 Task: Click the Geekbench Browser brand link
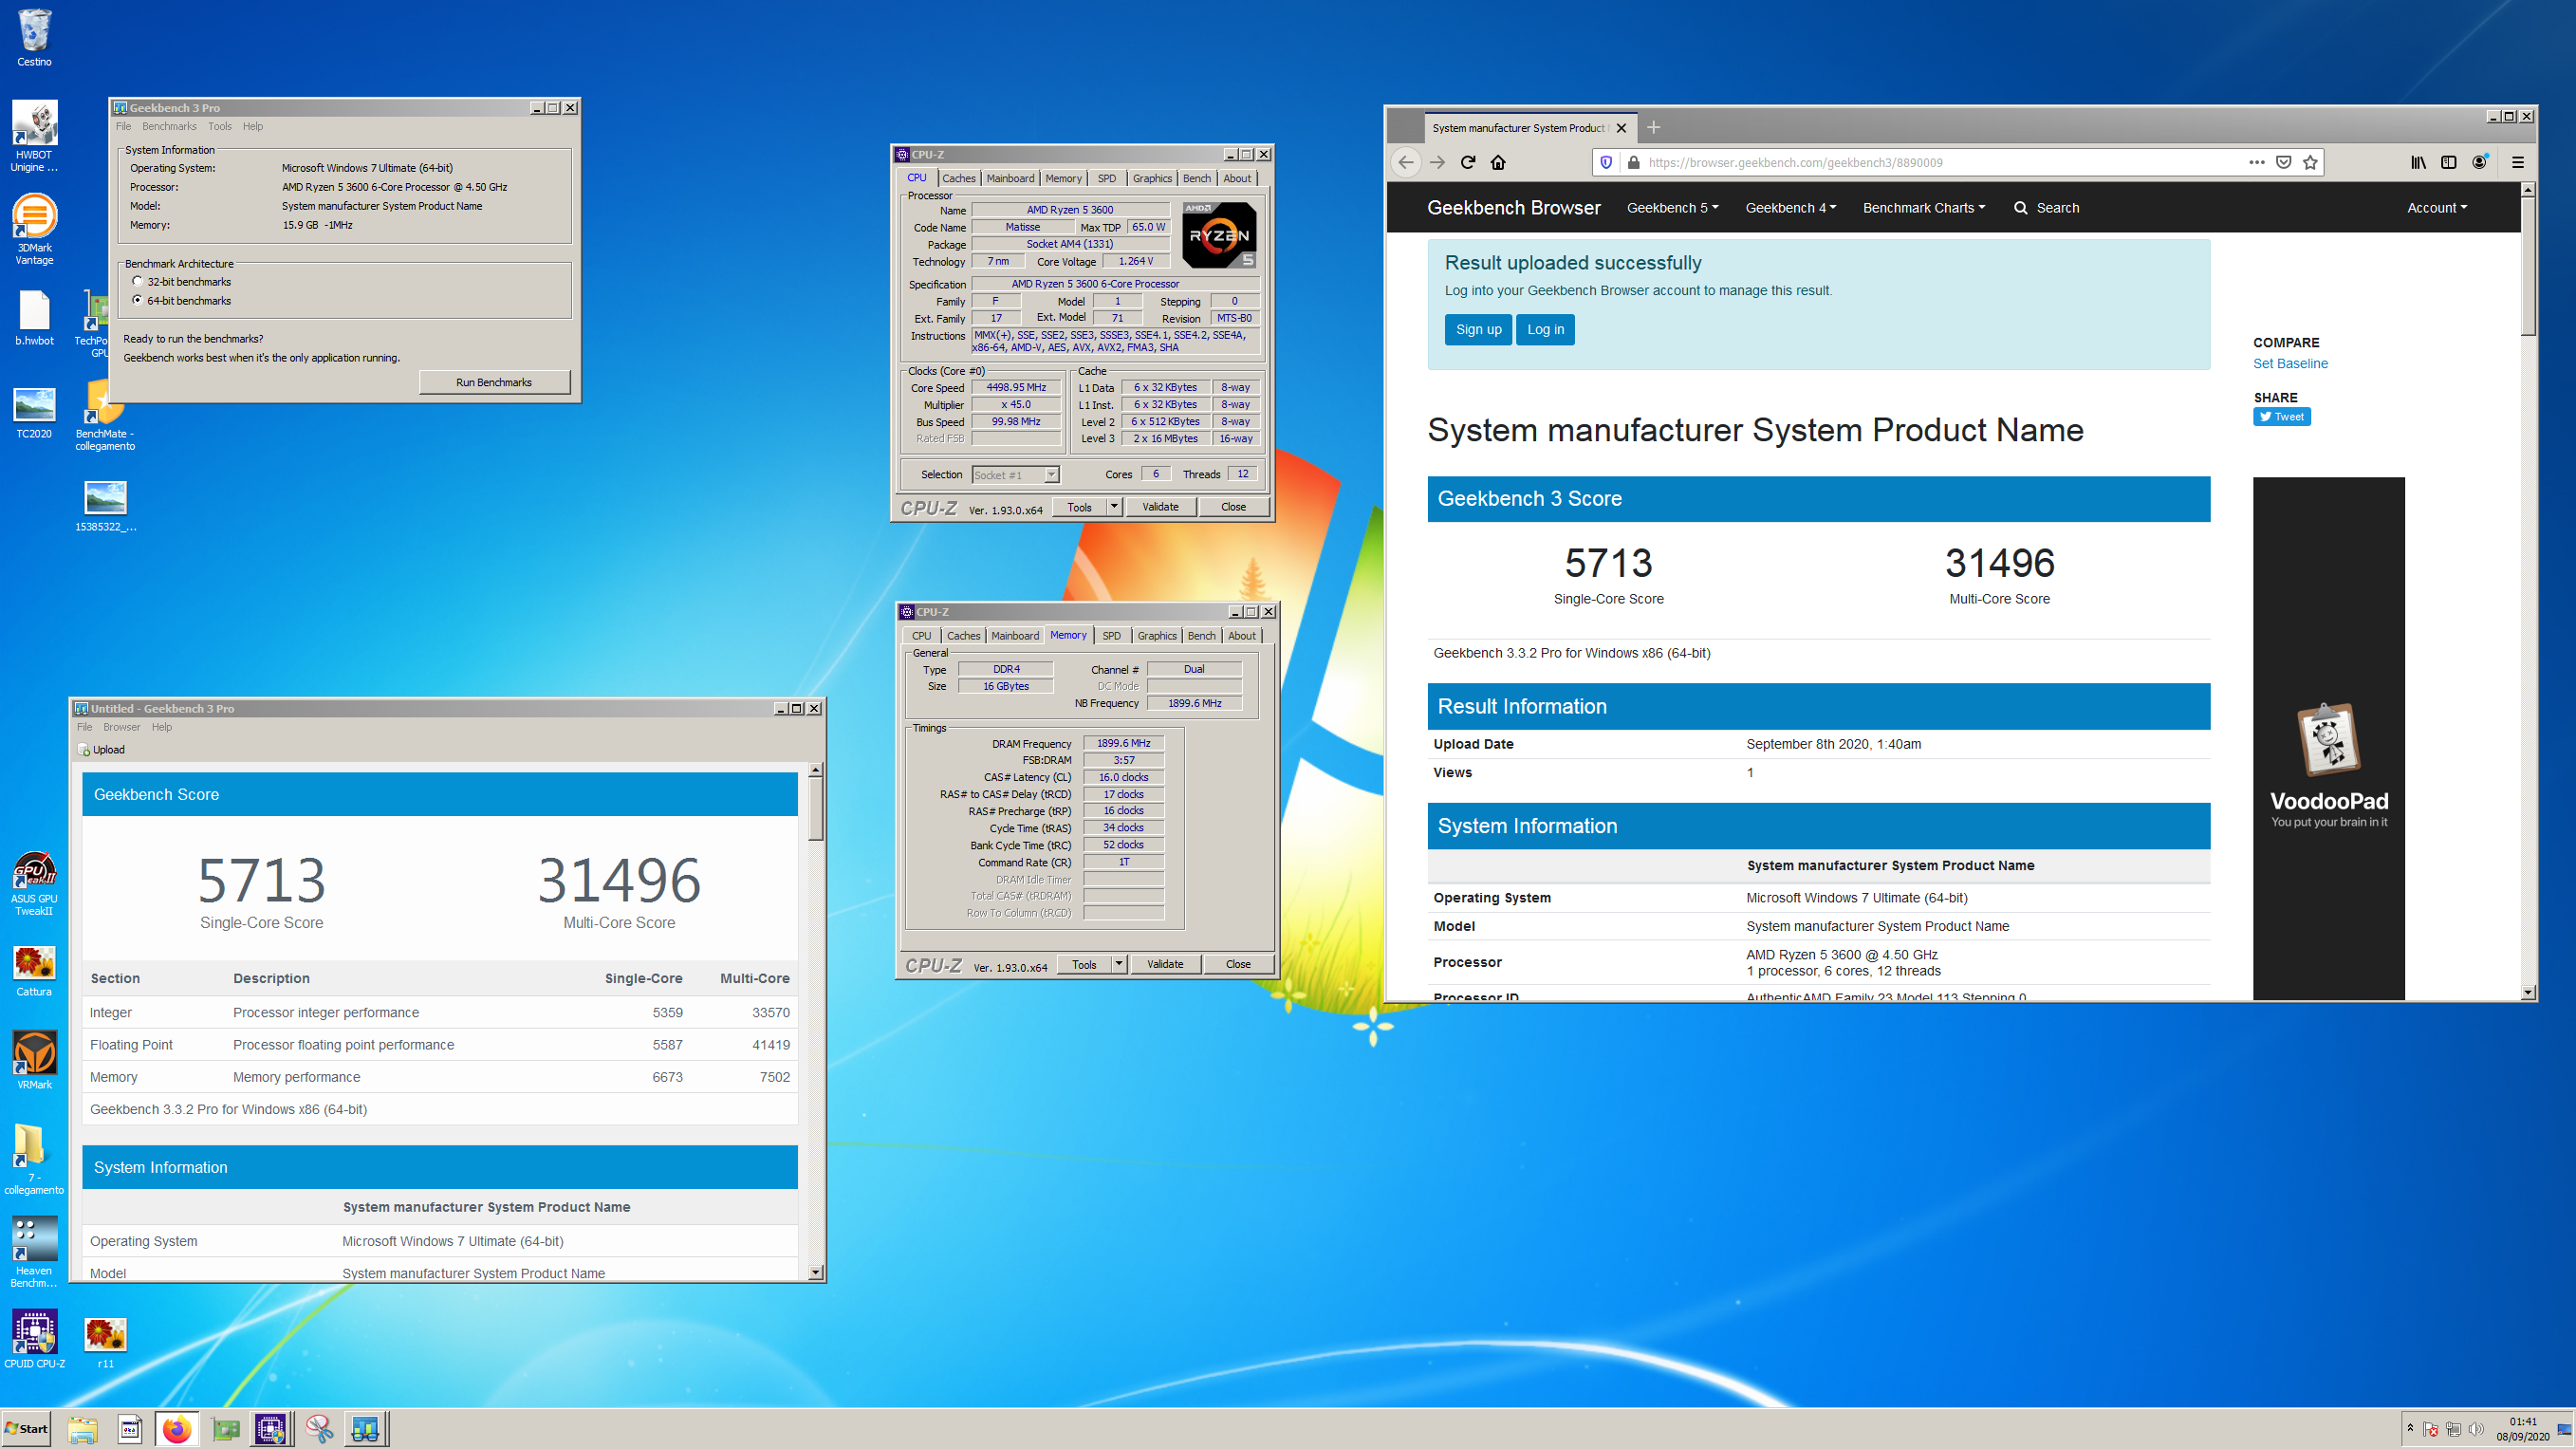pyautogui.click(x=1513, y=208)
